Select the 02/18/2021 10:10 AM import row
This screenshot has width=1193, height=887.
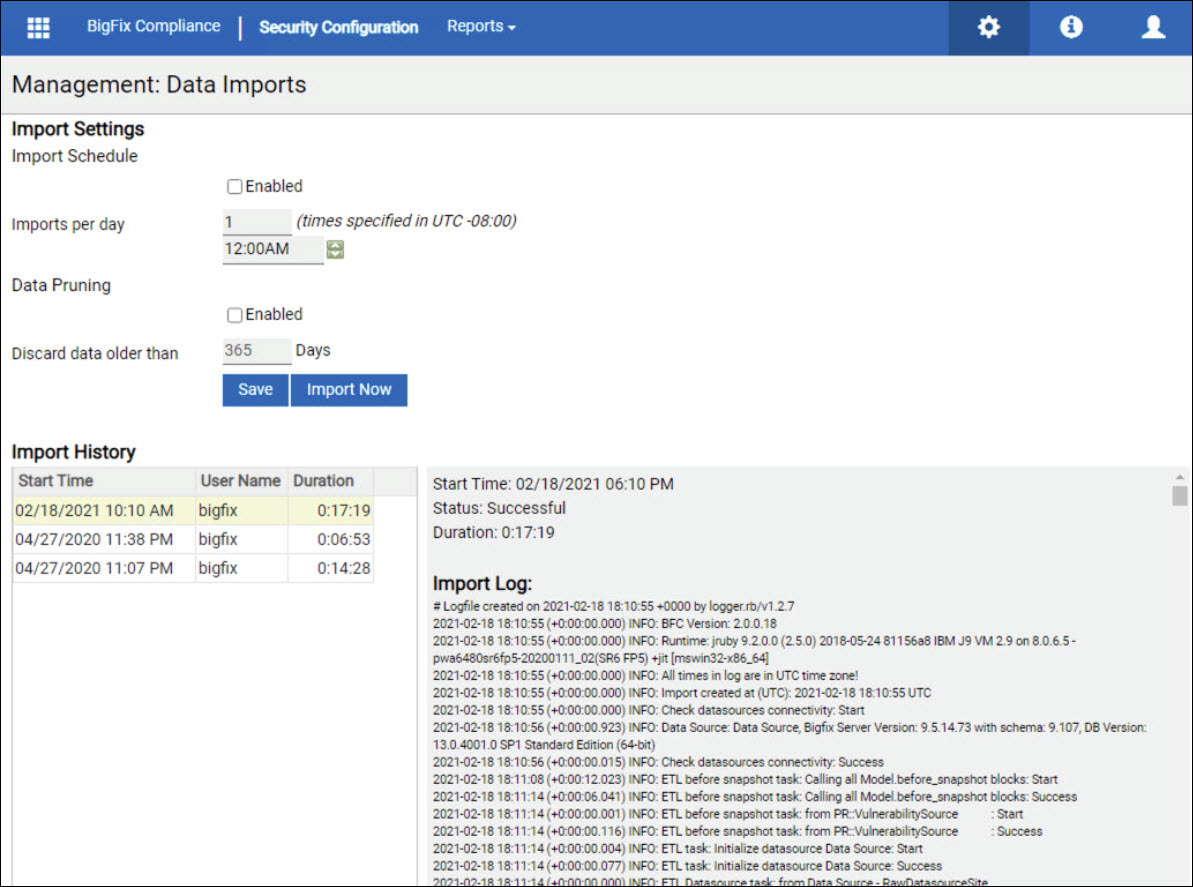[x=95, y=511]
